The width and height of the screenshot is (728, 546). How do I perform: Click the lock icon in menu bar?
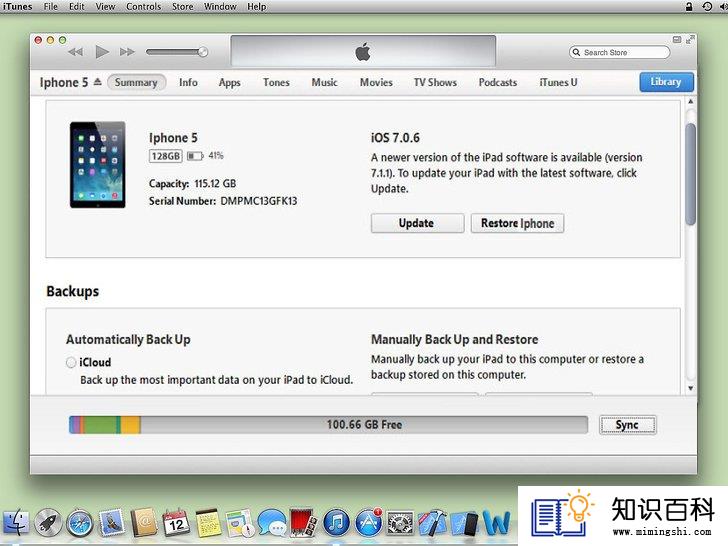pyautogui.click(x=689, y=6)
